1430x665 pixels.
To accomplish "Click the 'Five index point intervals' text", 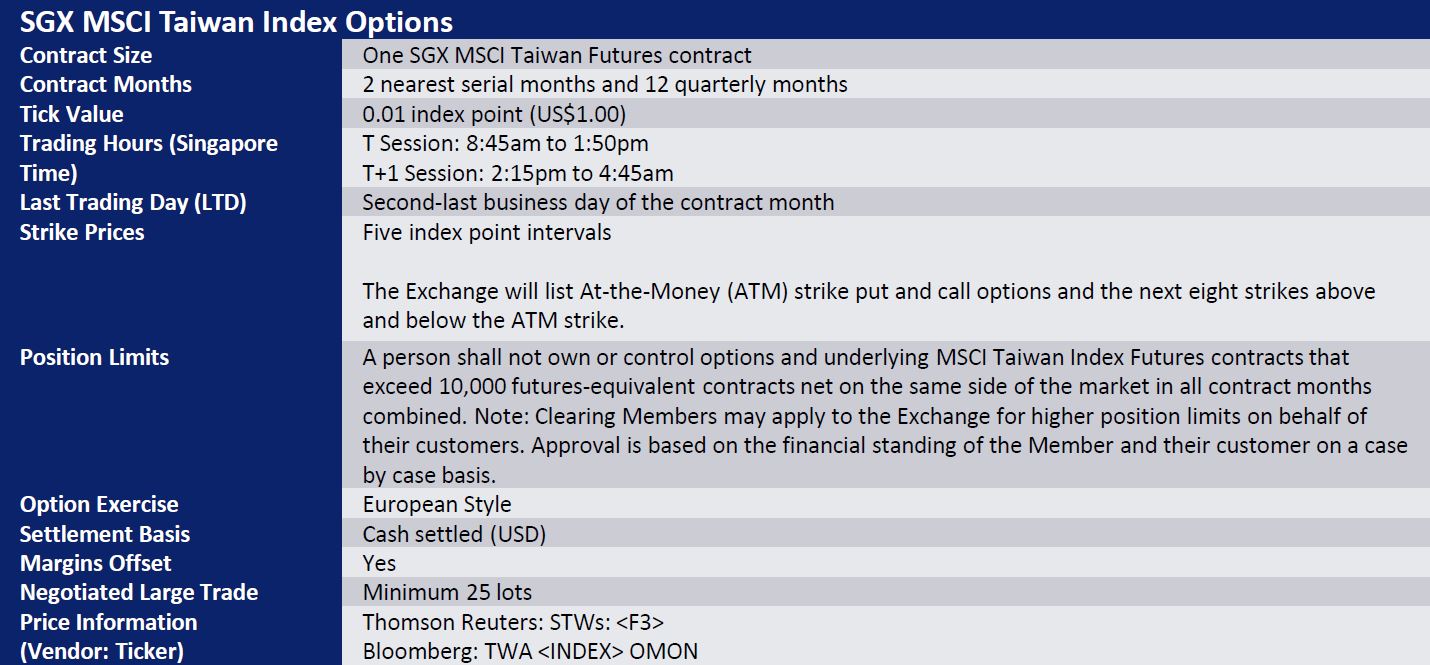I will [487, 233].
